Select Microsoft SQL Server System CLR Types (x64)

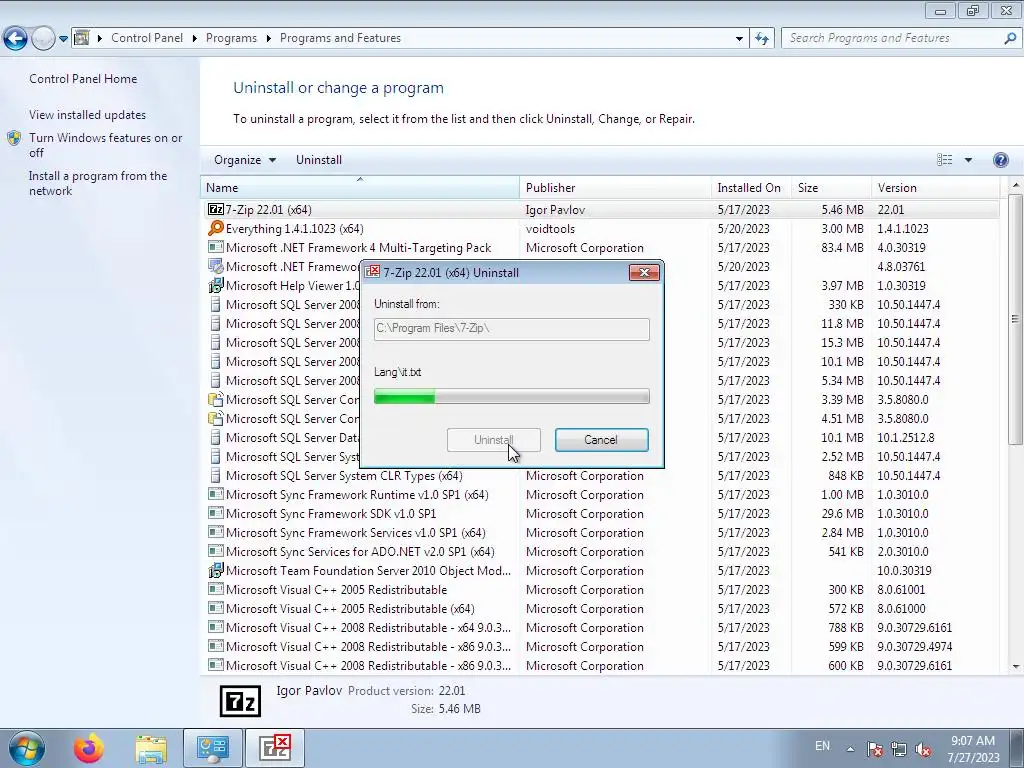pyautogui.click(x=344, y=475)
